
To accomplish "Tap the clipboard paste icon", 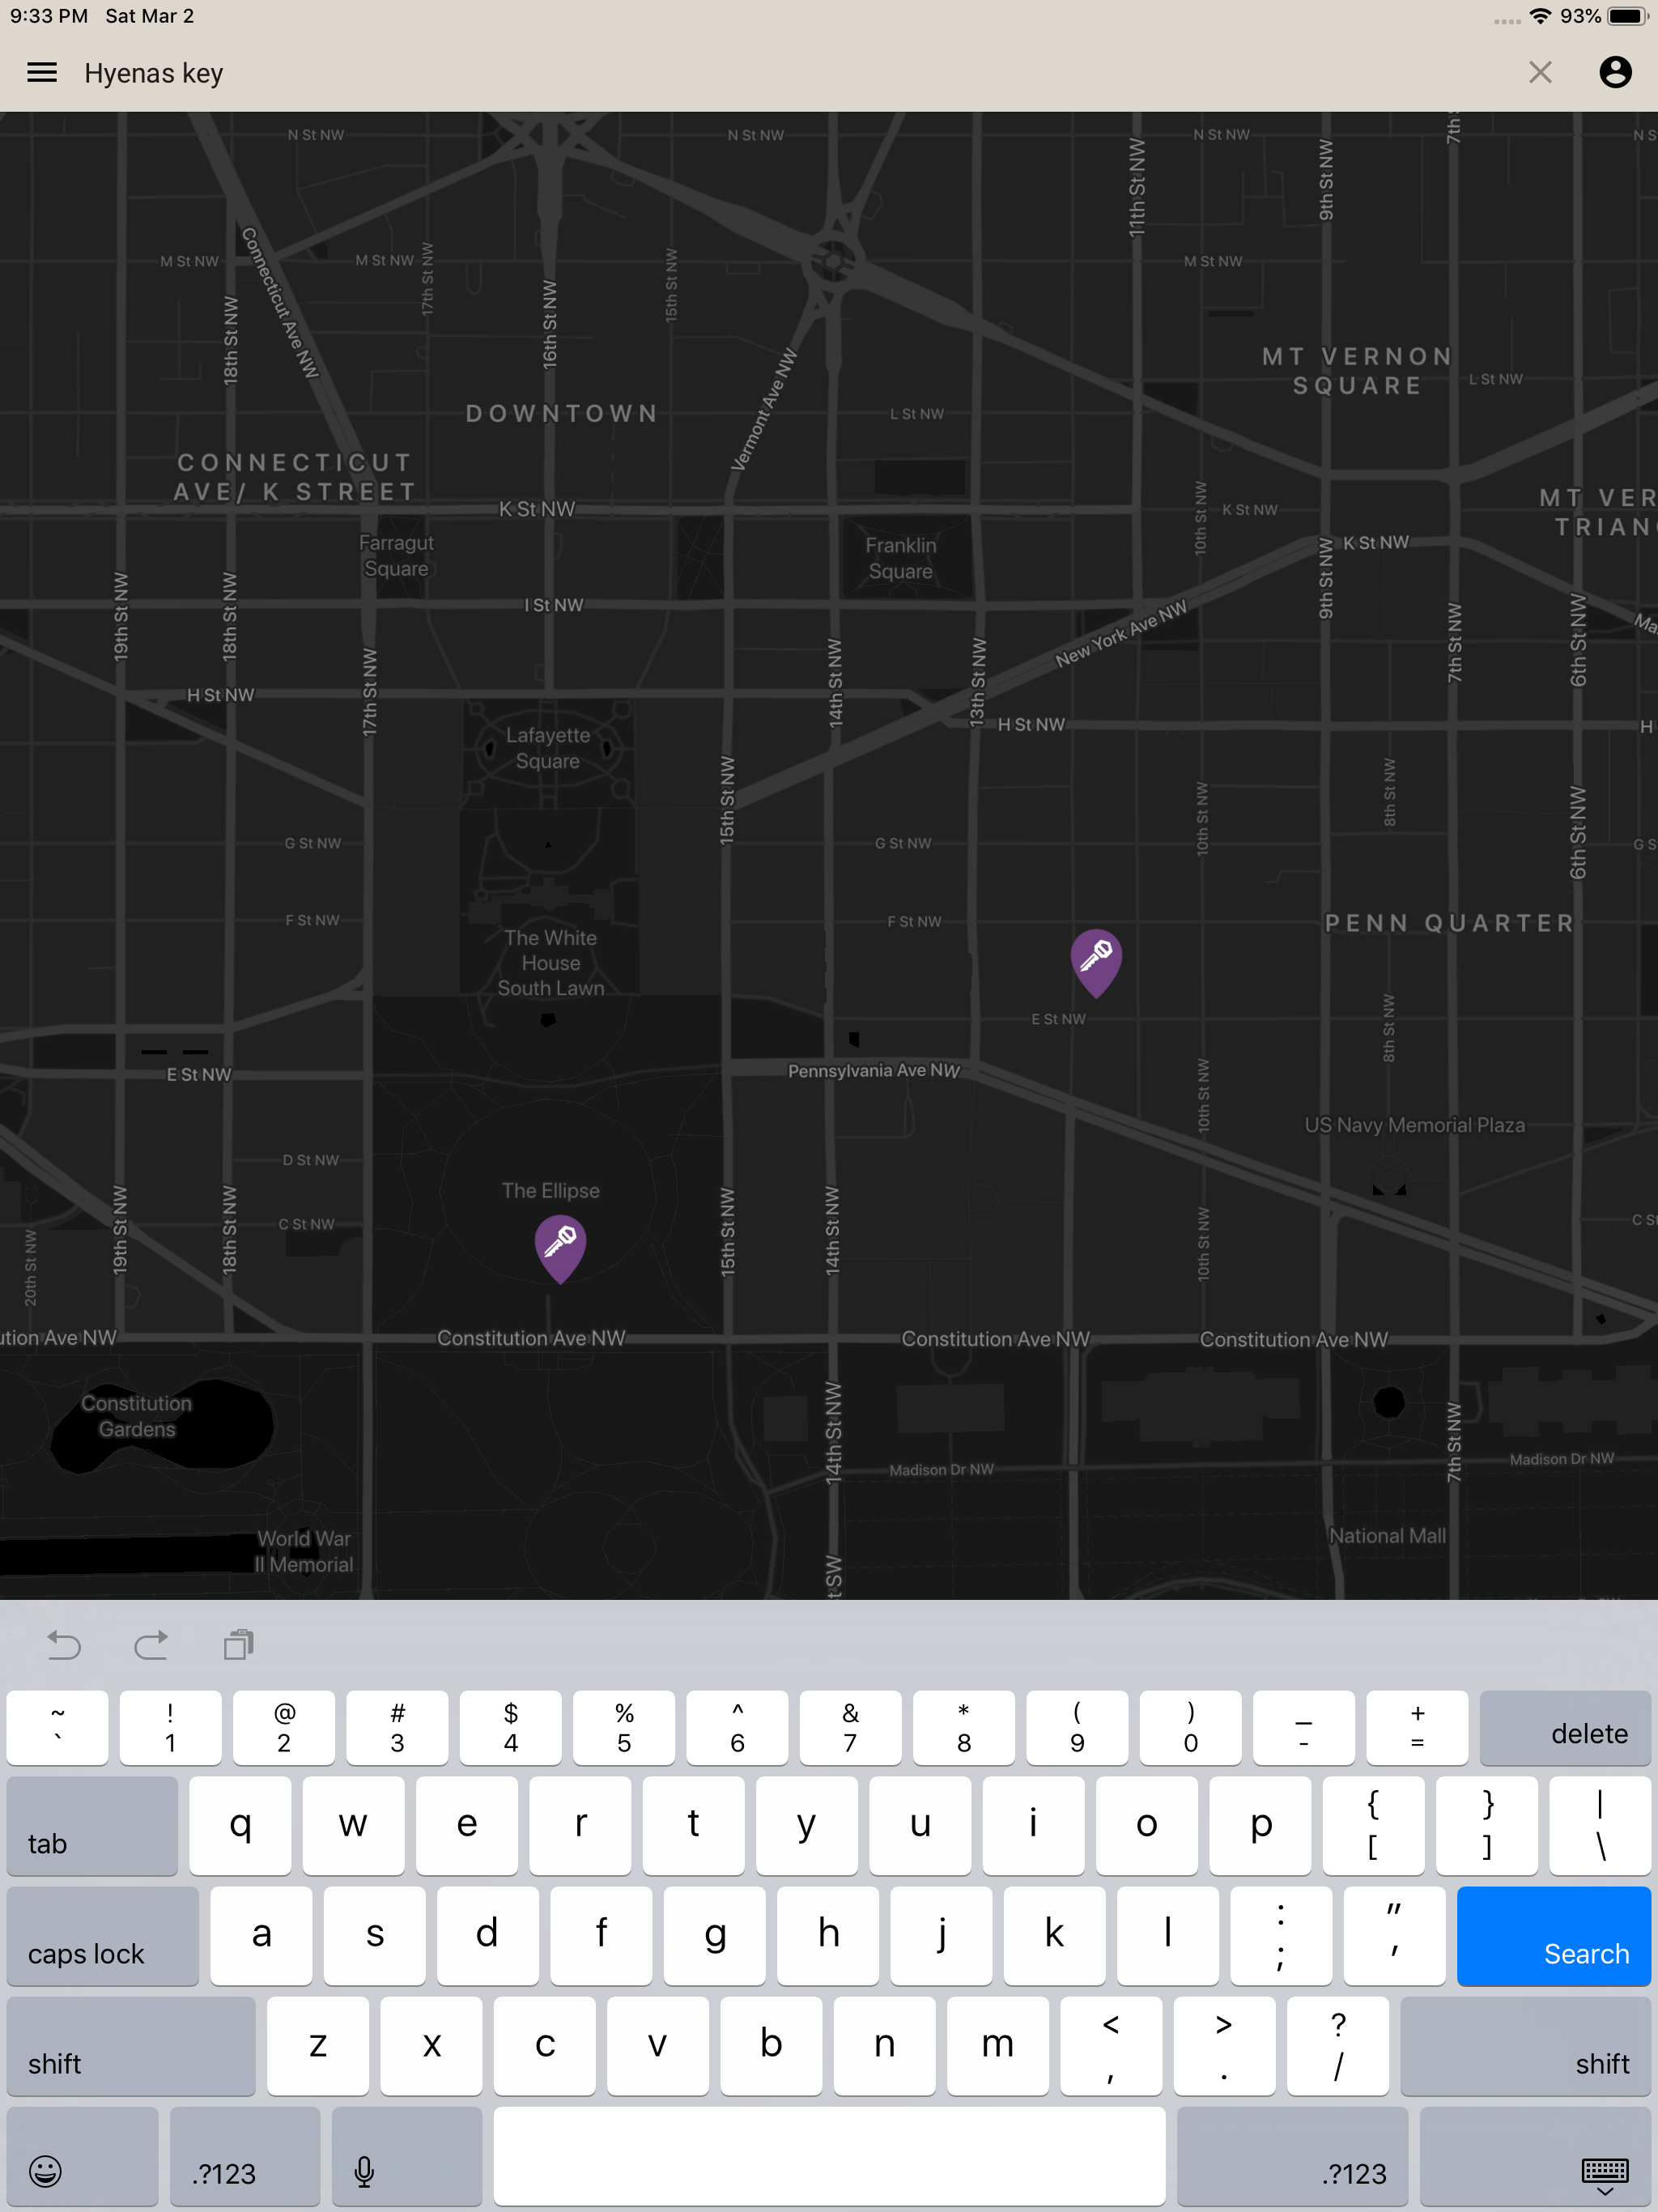I will 239,1645.
